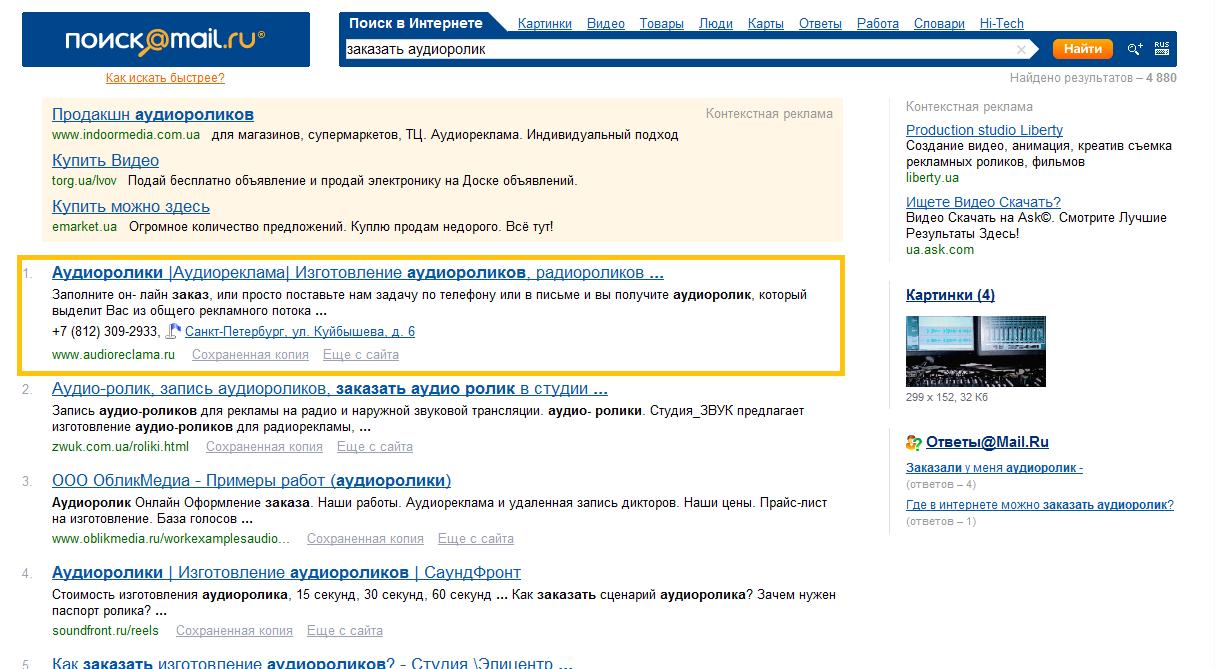Click the ua.ask.com ad URL
The image size is (1215, 669).
coord(939,249)
